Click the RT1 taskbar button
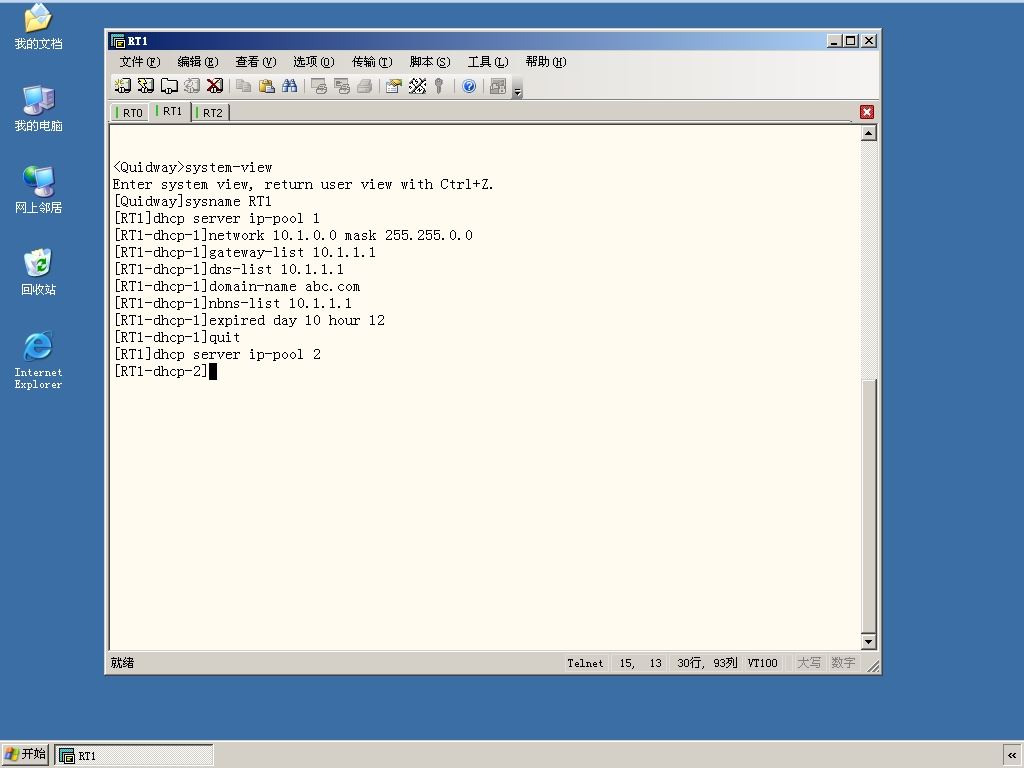The width and height of the screenshot is (1024, 768). pyautogui.click(x=134, y=756)
